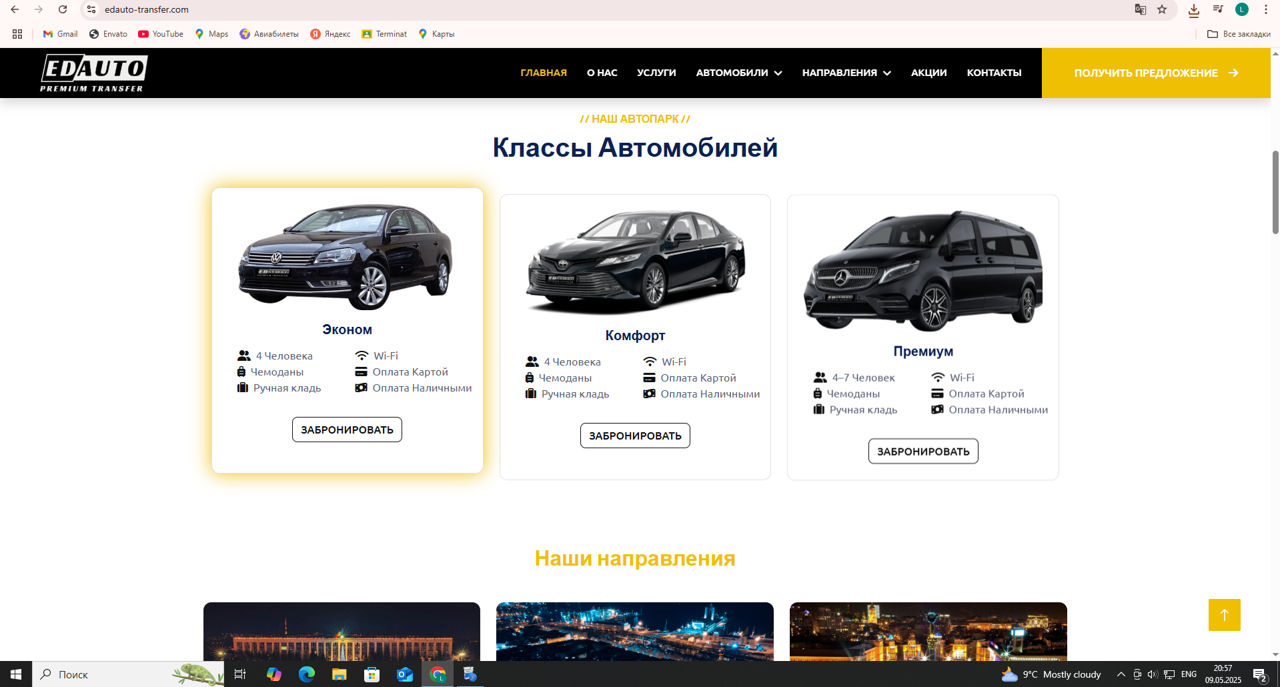
Task: Click the Google Translate icon in address bar
Action: point(1140,9)
